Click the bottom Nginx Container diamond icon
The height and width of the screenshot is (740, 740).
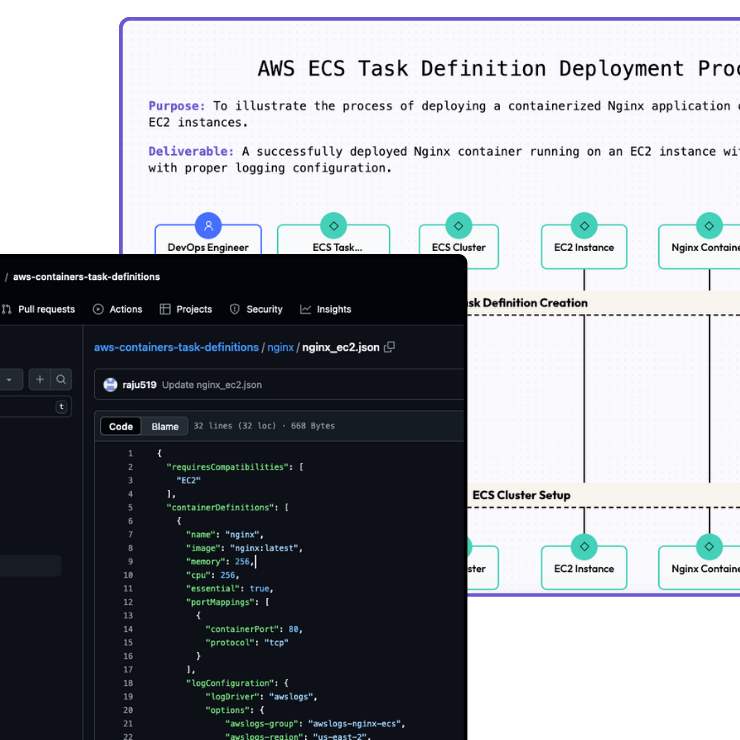[x=709, y=547]
